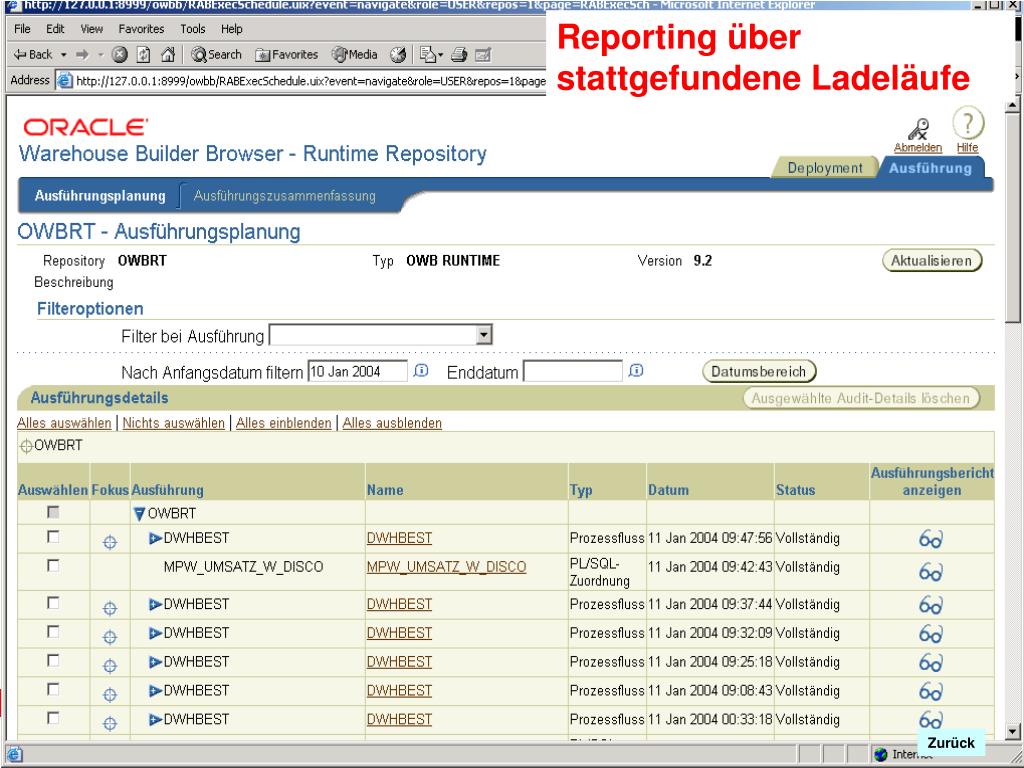Stop page loading with the Stop icon
Screen dimensions: 1024x768
[x=119, y=55]
